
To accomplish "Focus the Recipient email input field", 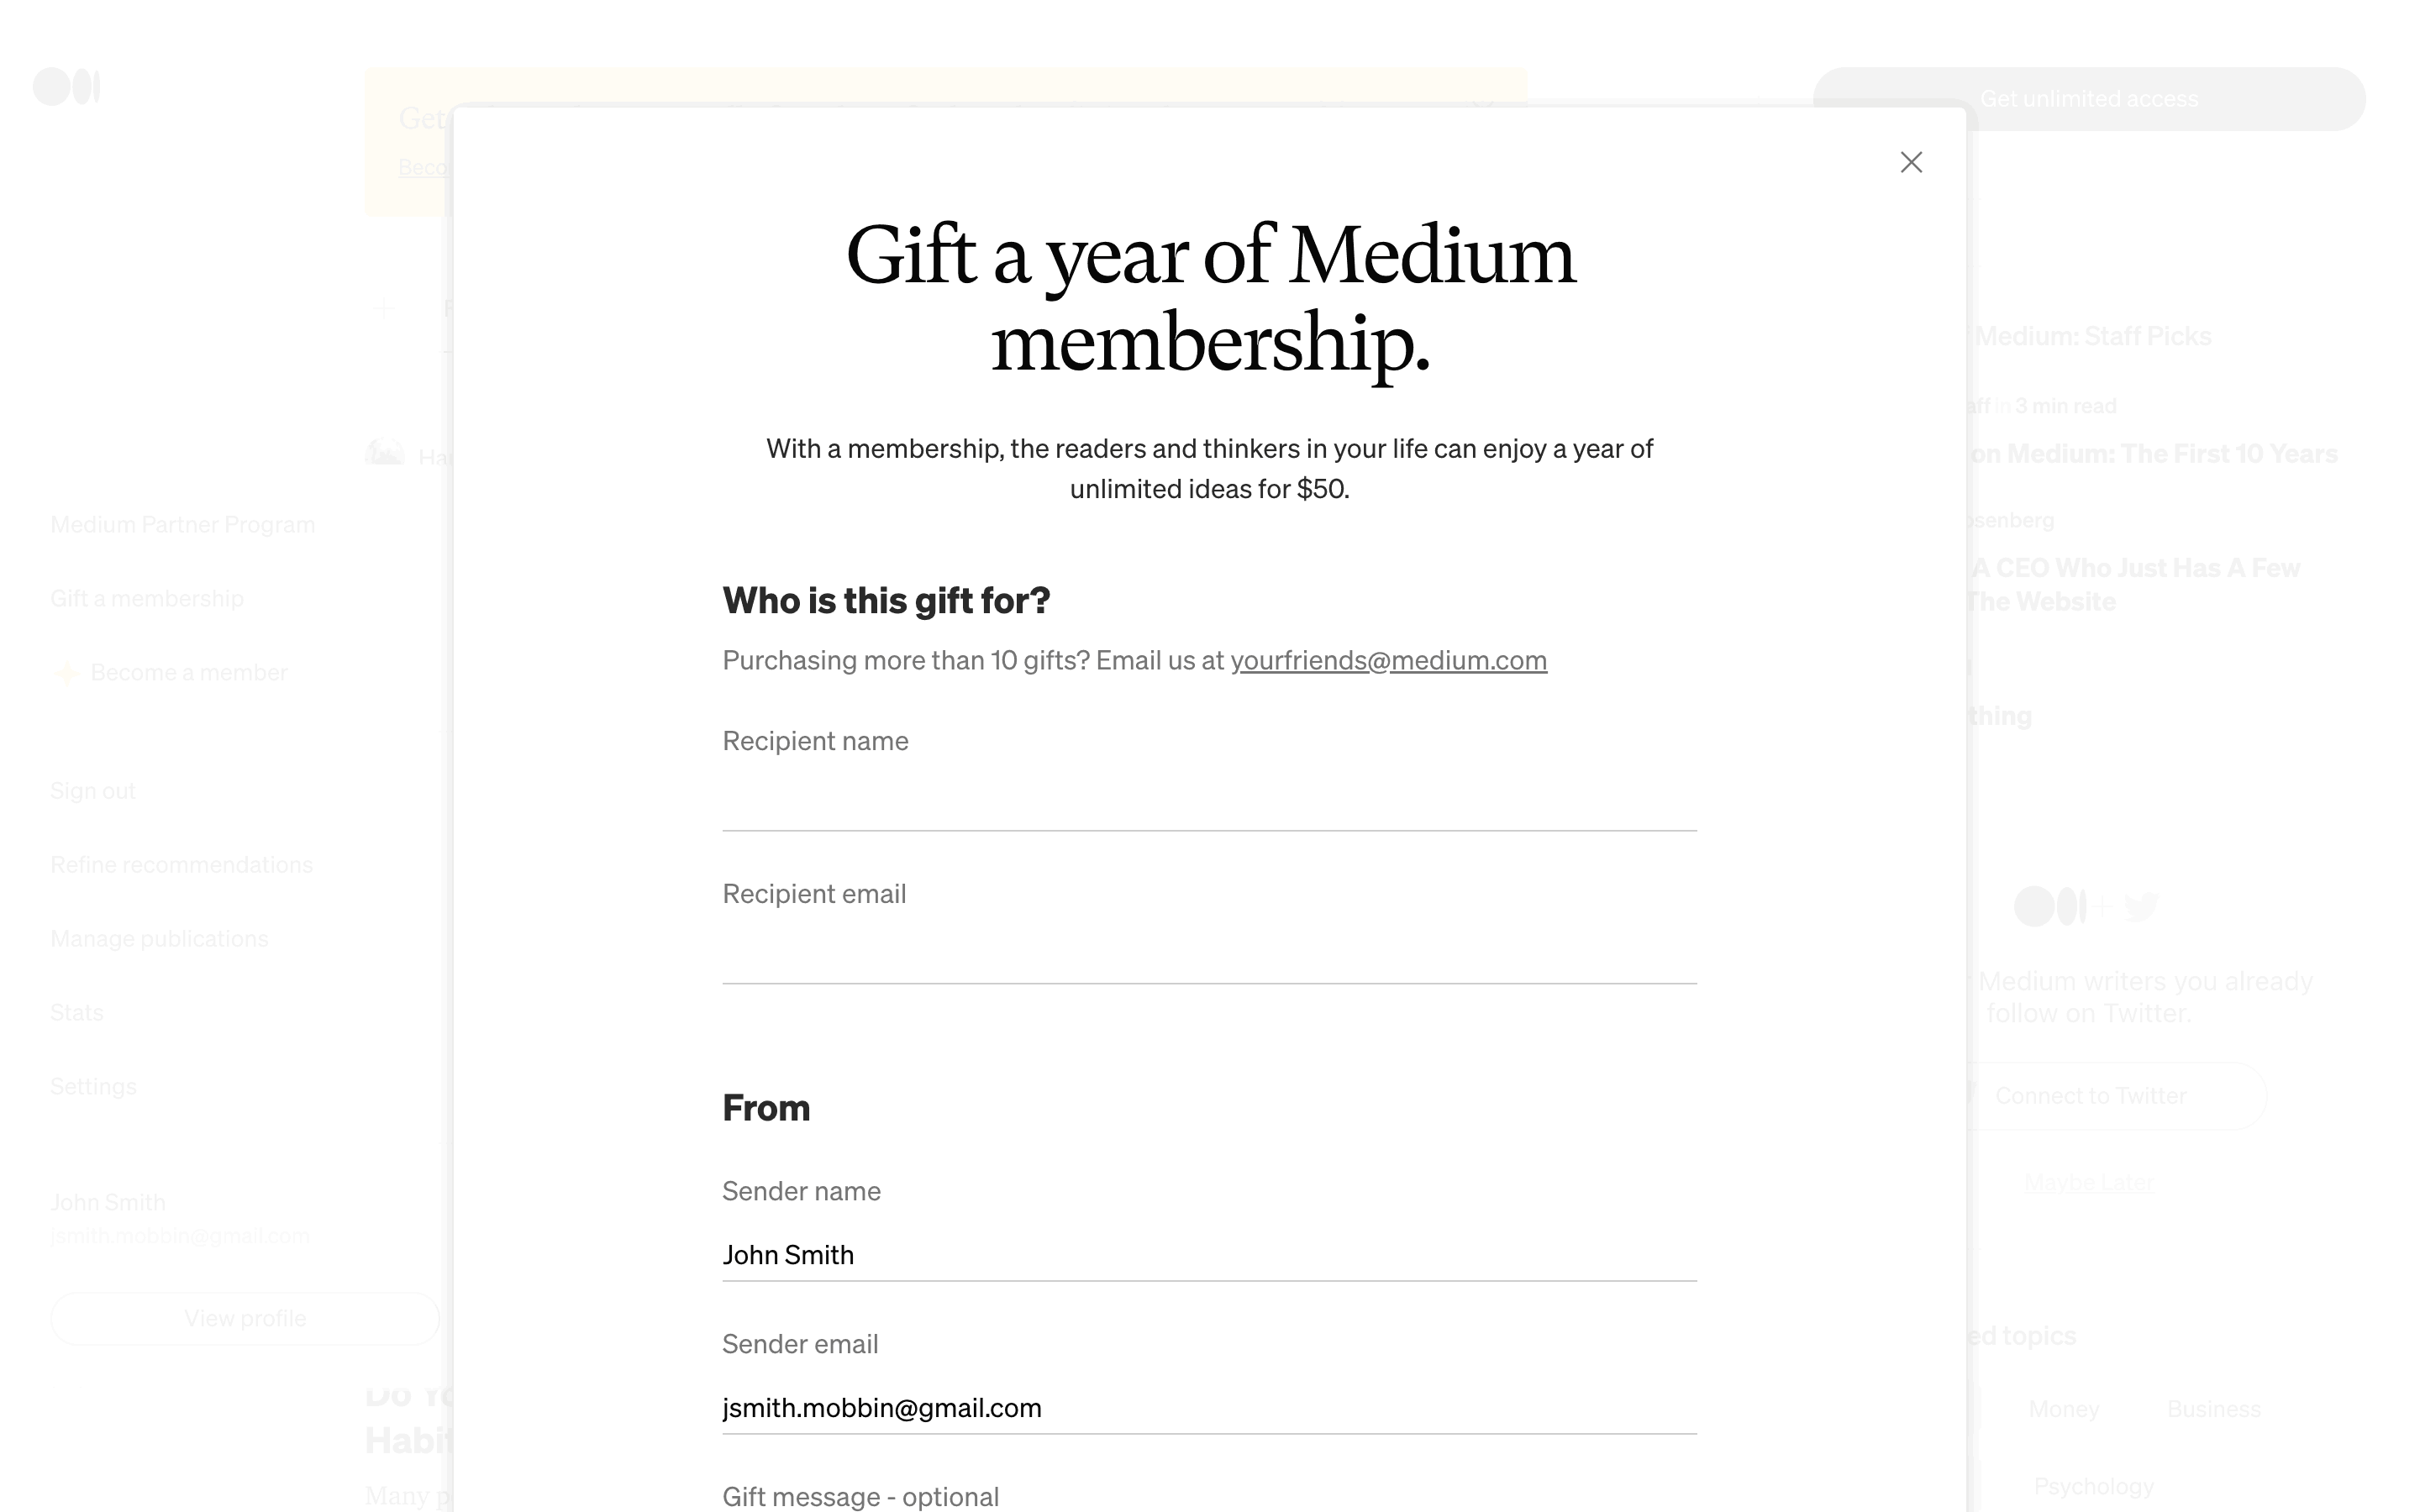I will 1209,955.
